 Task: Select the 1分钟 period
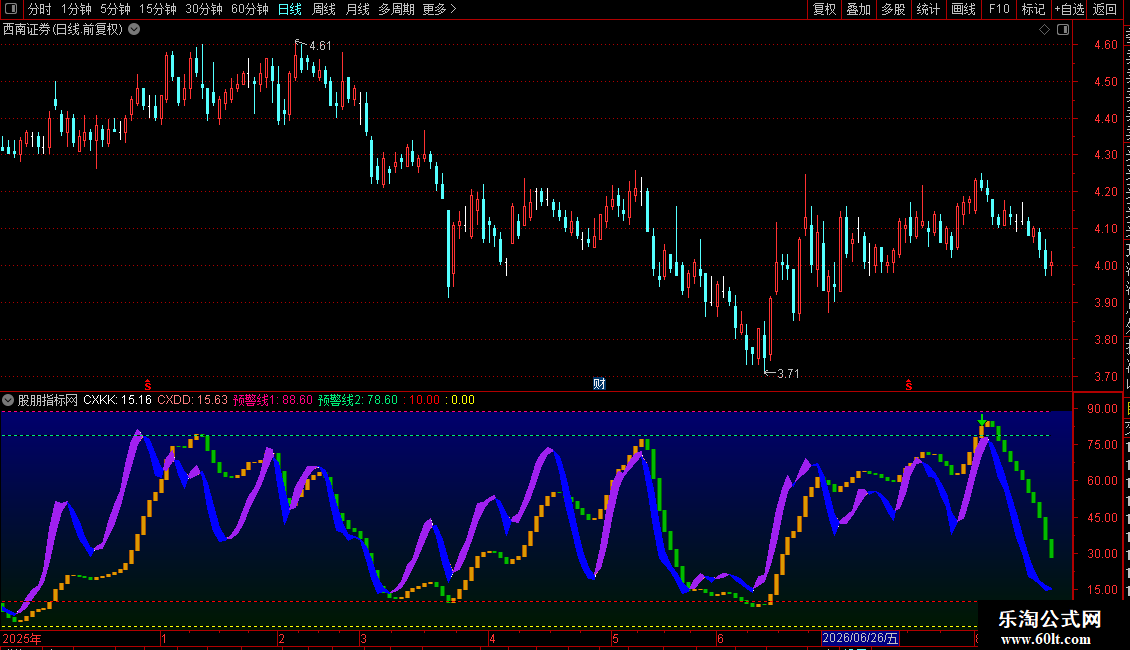tap(76, 9)
